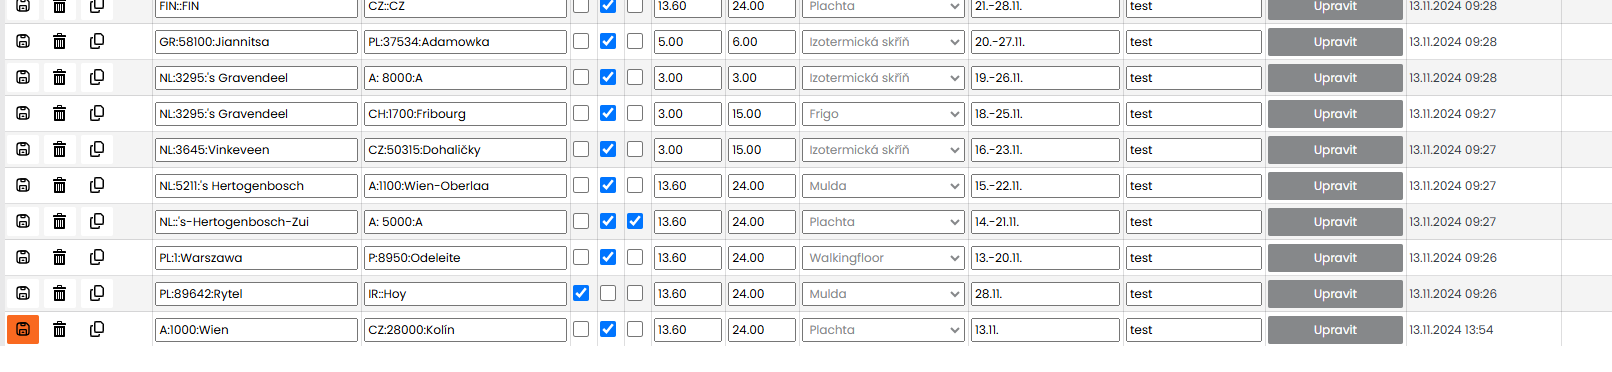The image size is (1612, 372).
Task: Click the 15.00 field in CZ:50315:Dohaličky row
Action: pyautogui.click(x=762, y=150)
